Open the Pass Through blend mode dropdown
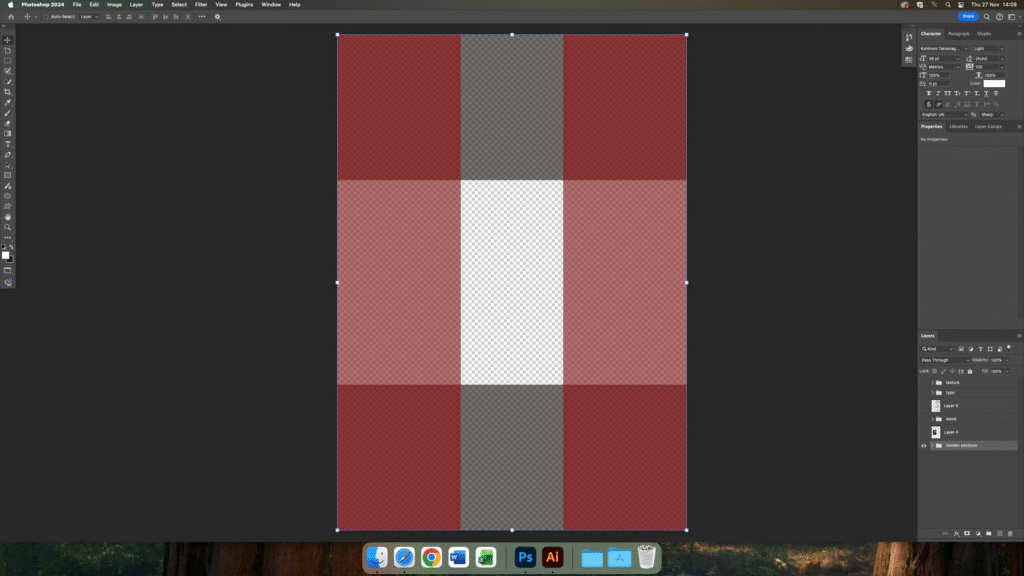The image size is (1024, 576). [x=945, y=360]
